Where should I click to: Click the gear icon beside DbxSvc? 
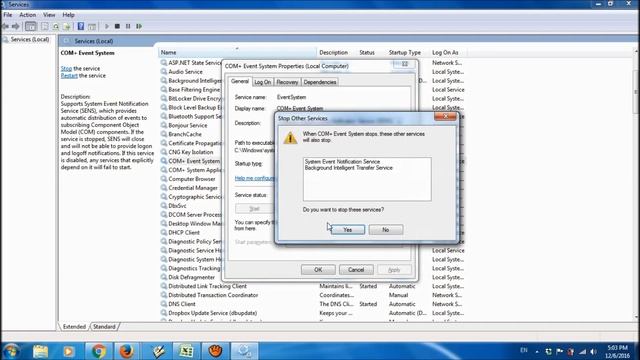click(x=164, y=206)
